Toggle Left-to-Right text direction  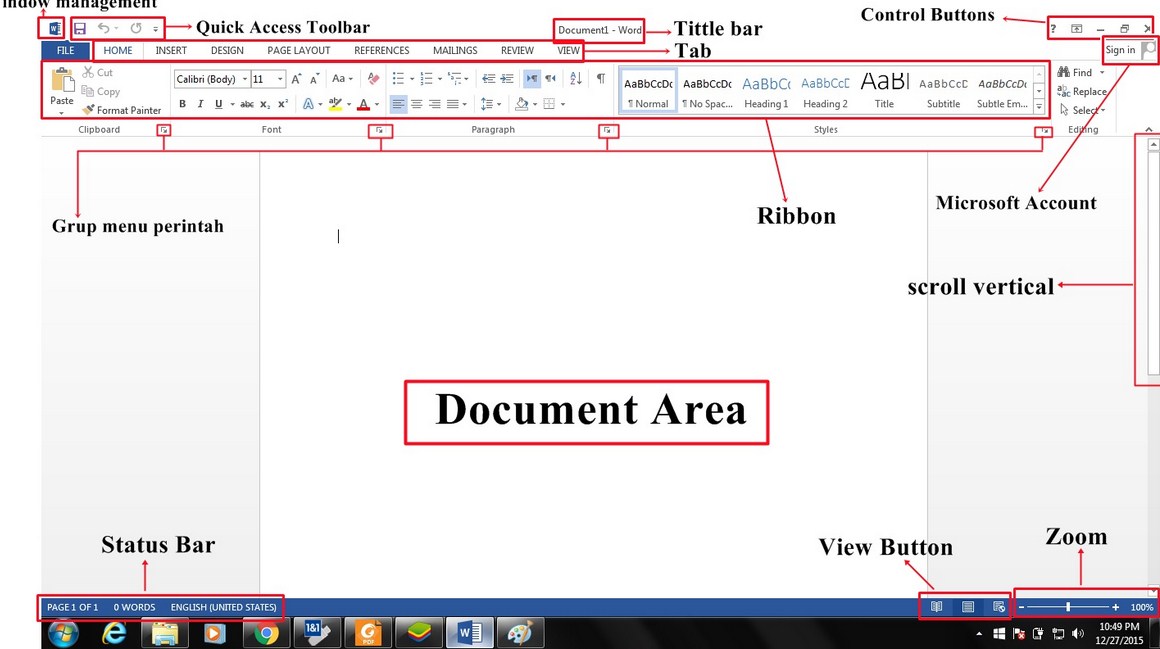pos(532,78)
